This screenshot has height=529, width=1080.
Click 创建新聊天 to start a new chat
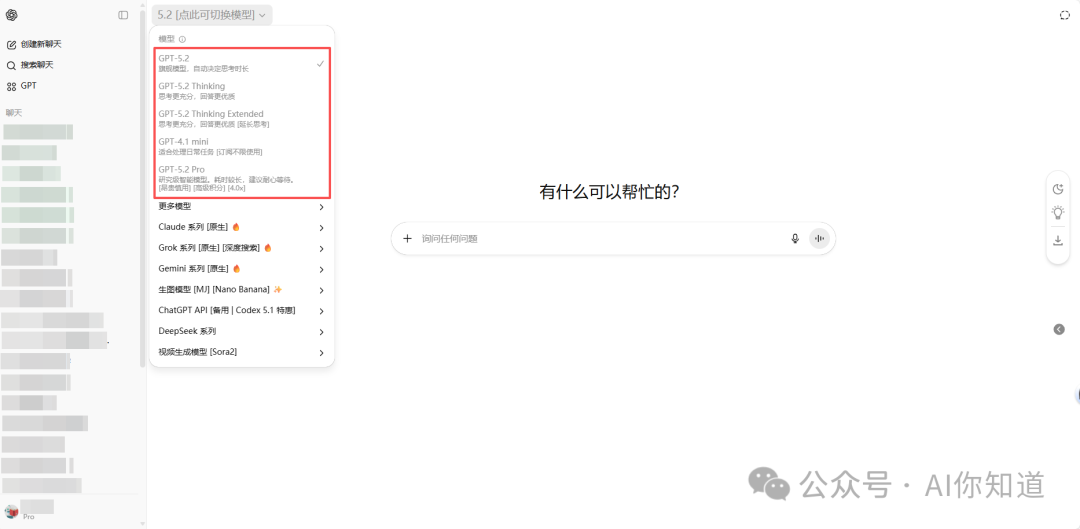click(40, 44)
